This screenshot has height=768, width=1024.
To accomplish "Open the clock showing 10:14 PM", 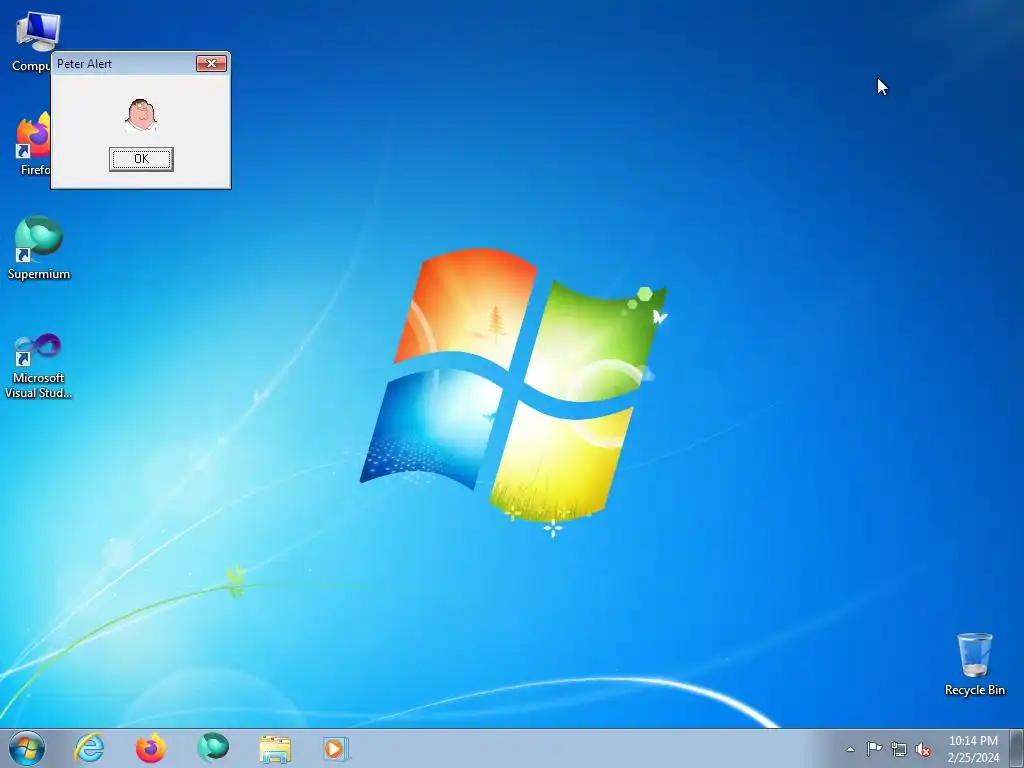I will (973, 749).
